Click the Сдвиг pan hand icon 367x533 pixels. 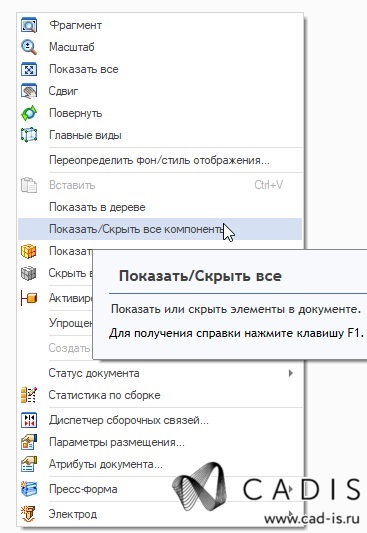(29, 91)
